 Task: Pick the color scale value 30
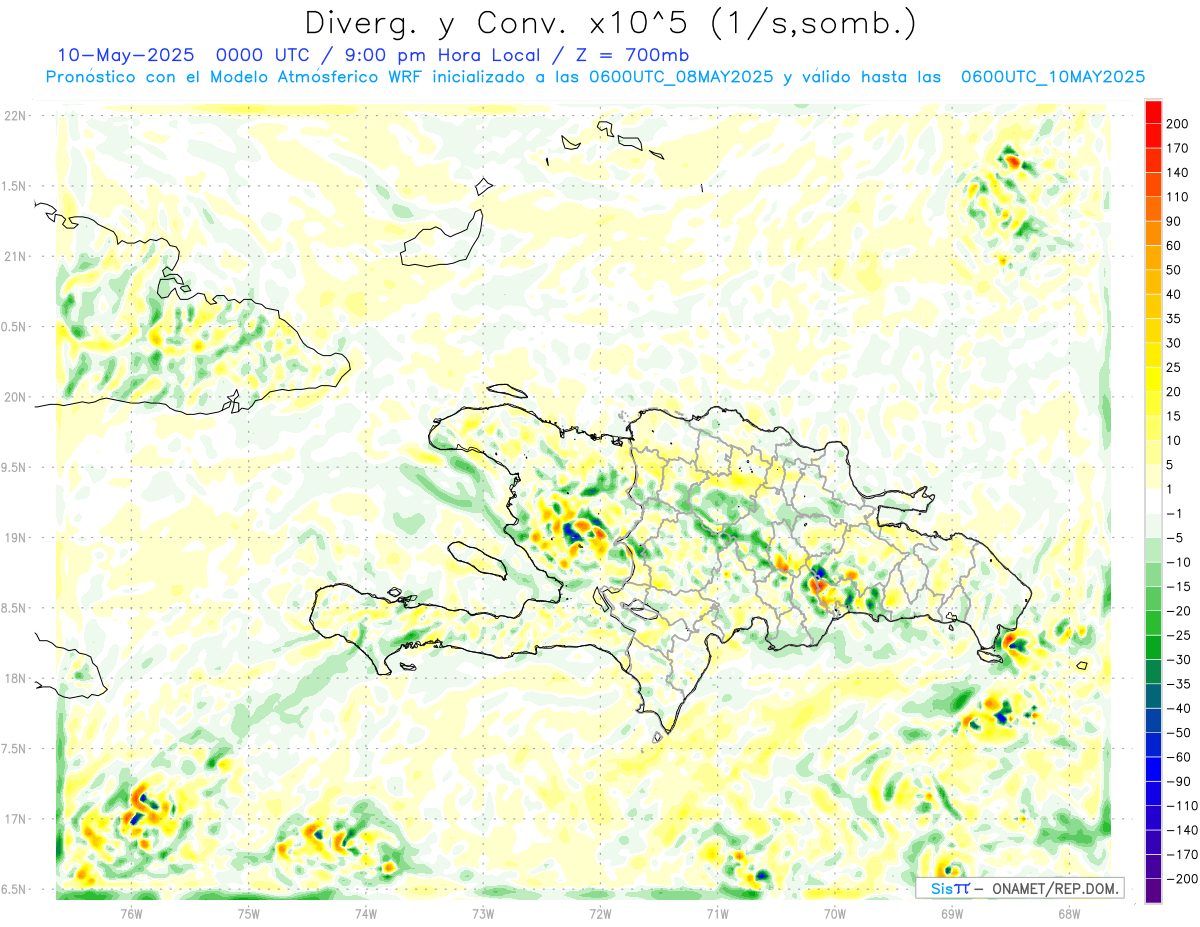pyautogui.click(x=1175, y=343)
